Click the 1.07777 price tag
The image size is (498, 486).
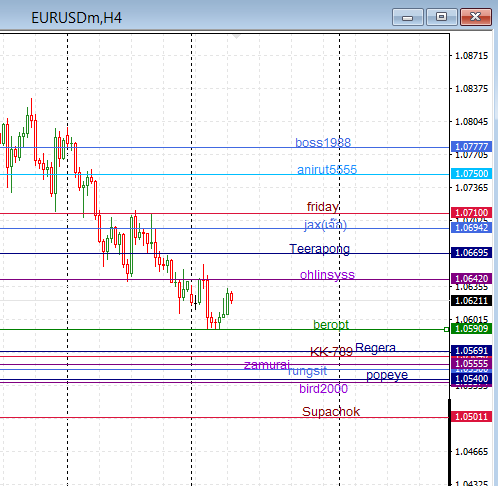(x=471, y=147)
